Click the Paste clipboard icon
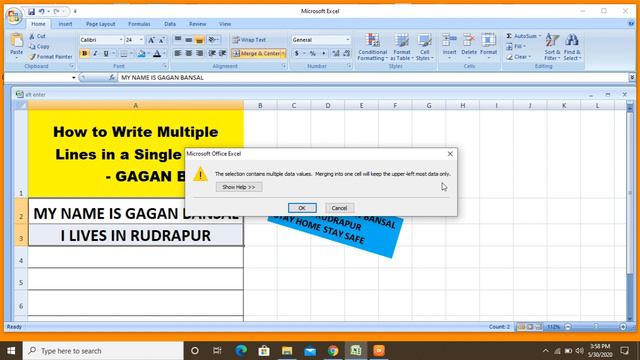 pyautogui.click(x=16, y=41)
